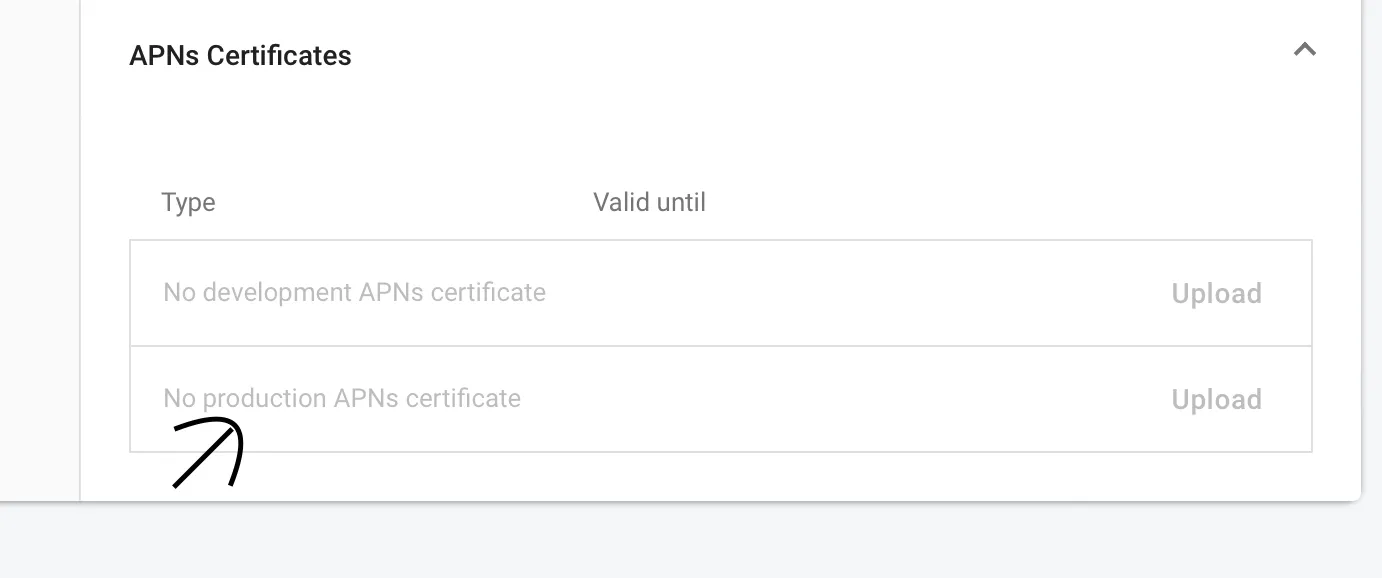Click the APNs Certificates section heading
Screen dimensions: 1382x578
[240, 56]
